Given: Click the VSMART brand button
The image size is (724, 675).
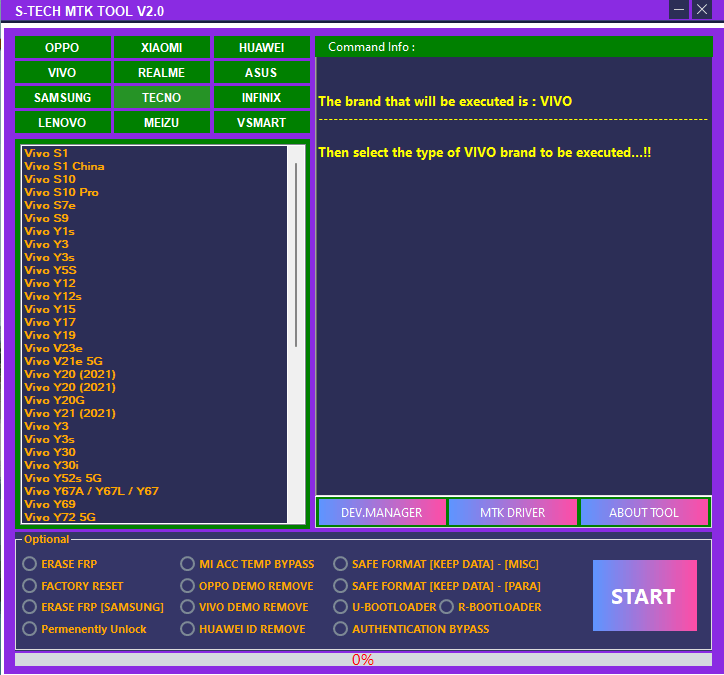Looking at the screenshot, I should (262, 122).
